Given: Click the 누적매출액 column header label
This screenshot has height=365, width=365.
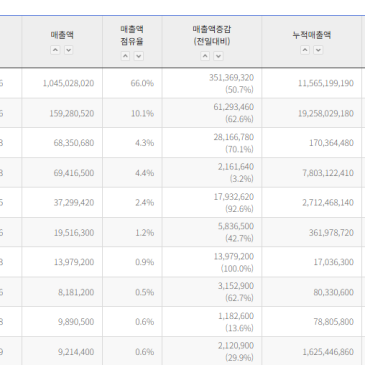Looking at the screenshot, I should [x=312, y=35].
